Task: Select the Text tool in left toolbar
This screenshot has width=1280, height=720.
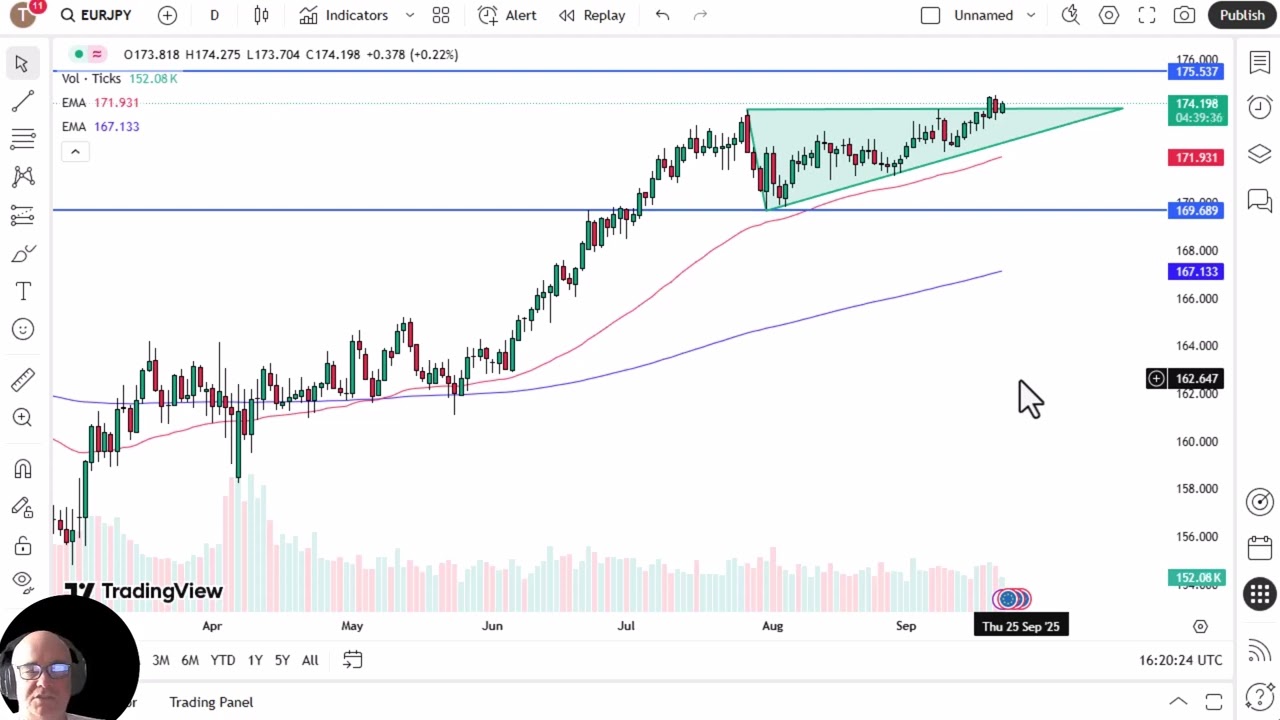Action: click(x=22, y=291)
